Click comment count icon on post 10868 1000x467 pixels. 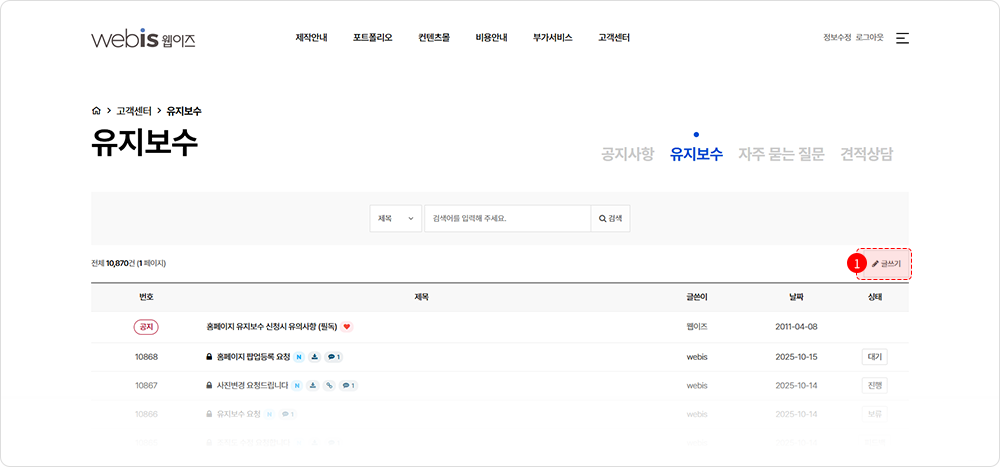pyautogui.click(x=334, y=357)
